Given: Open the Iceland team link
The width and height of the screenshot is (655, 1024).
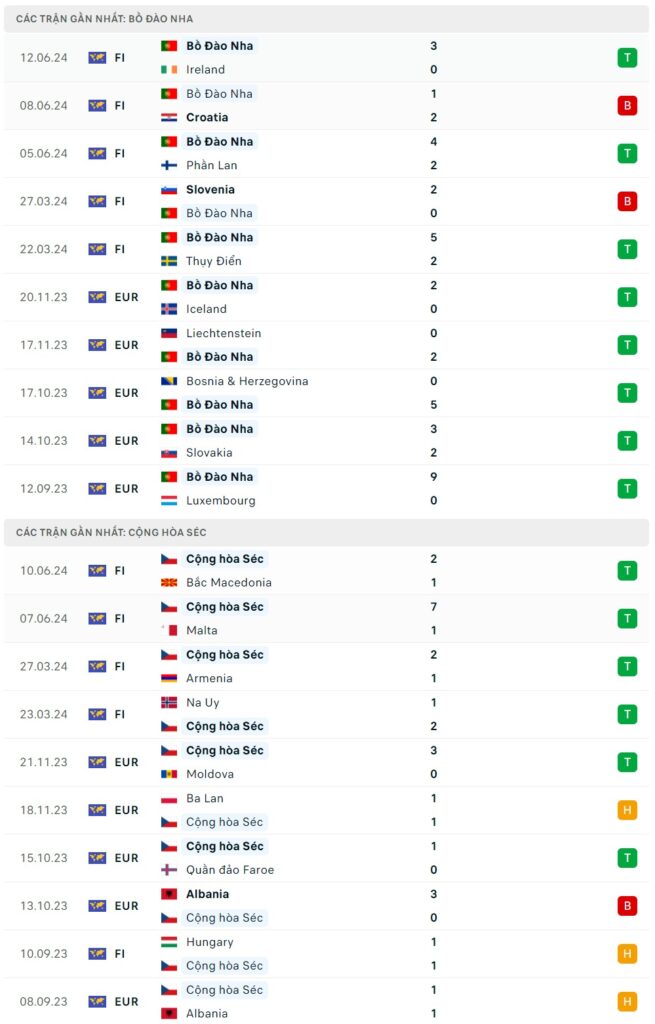Looking at the screenshot, I should pyautogui.click(x=206, y=310).
